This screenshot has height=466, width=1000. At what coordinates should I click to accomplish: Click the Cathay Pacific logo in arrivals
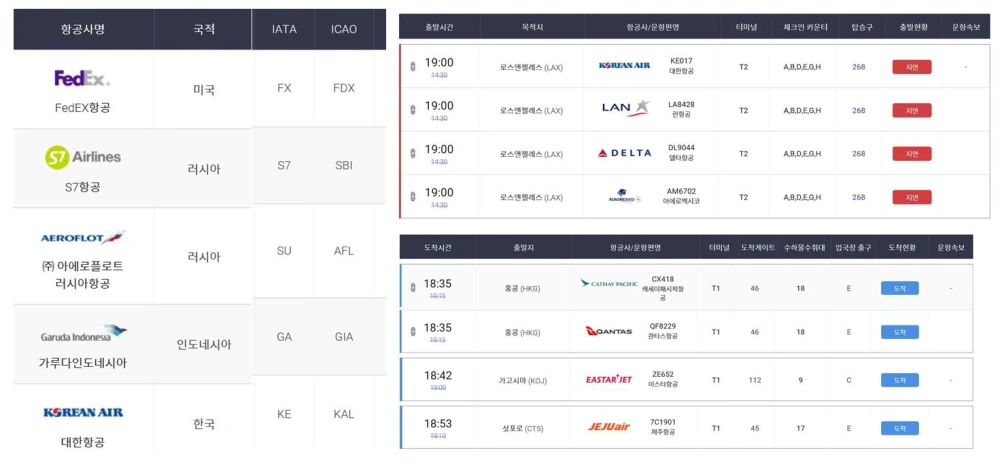pyautogui.click(x=609, y=284)
